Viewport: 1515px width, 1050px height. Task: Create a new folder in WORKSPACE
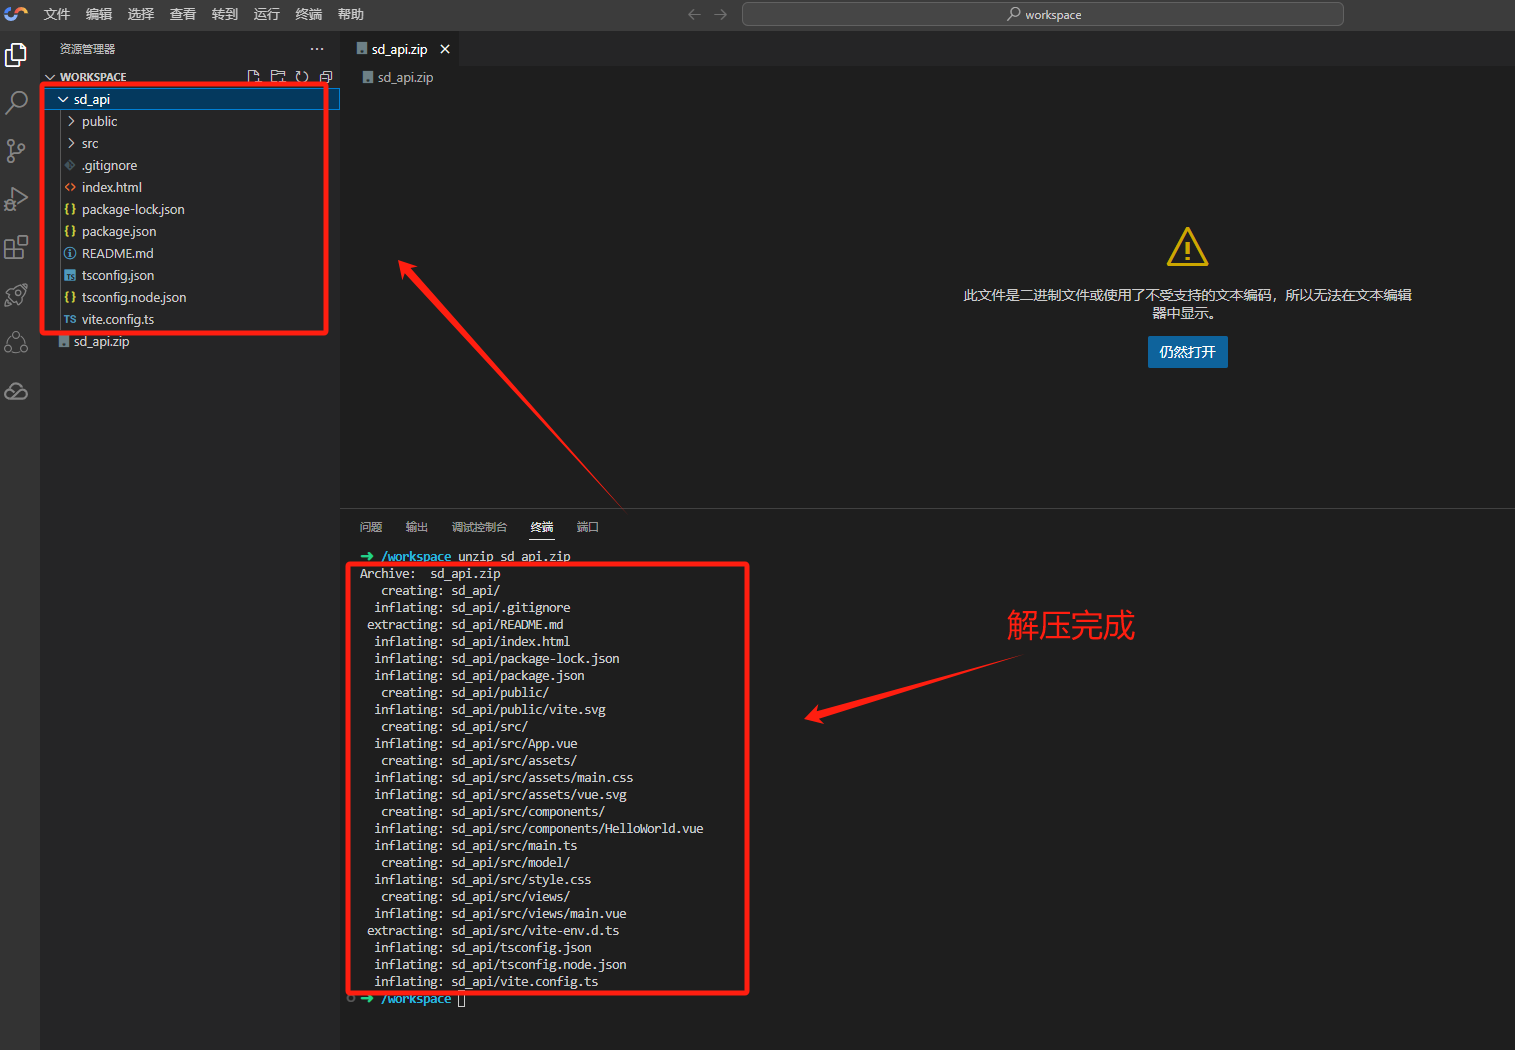coord(278,77)
